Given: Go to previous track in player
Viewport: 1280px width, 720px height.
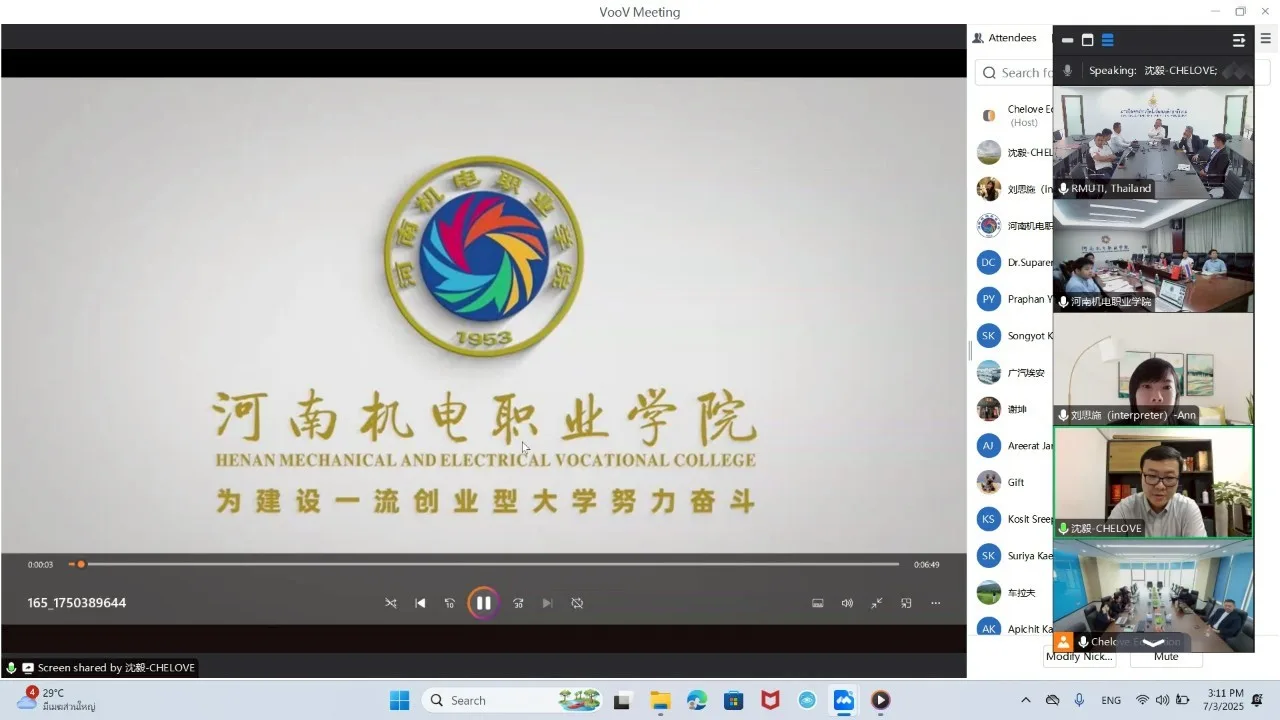Looking at the screenshot, I should (420, 603).
